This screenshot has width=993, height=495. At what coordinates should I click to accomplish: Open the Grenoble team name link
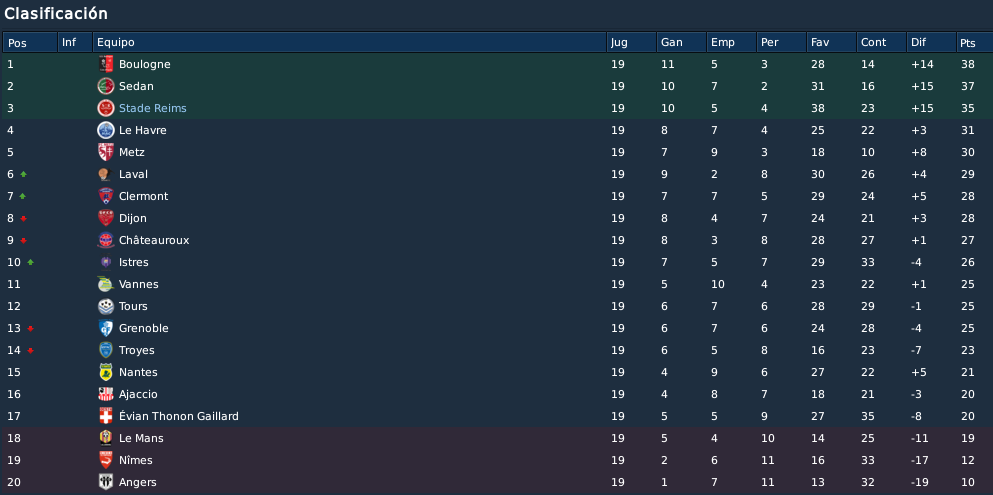tap(144, 329)
